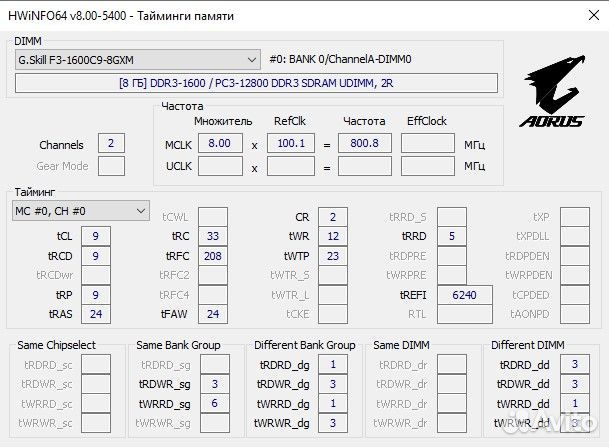The width and height of the screenshot is (609, 447).
Task: Click the tRRD value 5
Action: tap(452, 236)
